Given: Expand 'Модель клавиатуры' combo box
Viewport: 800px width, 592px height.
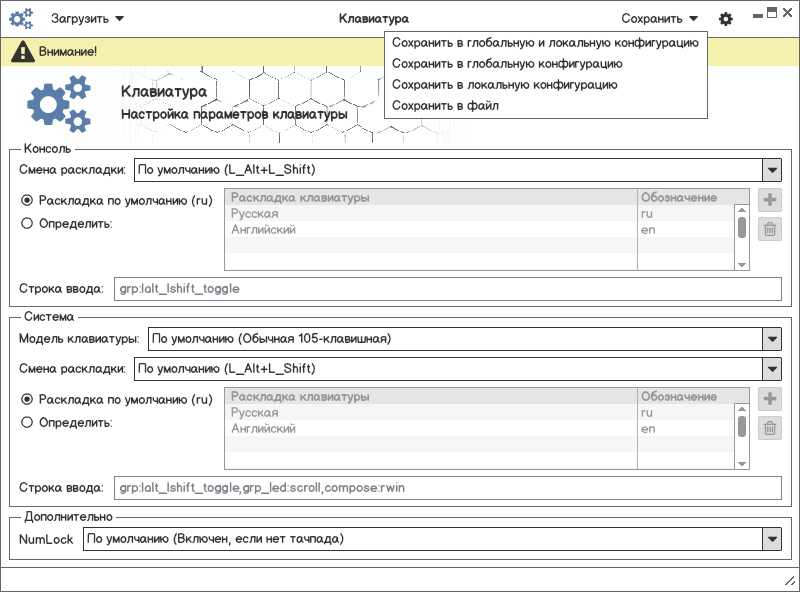Looking at the screenshot, I should point(465,339).
